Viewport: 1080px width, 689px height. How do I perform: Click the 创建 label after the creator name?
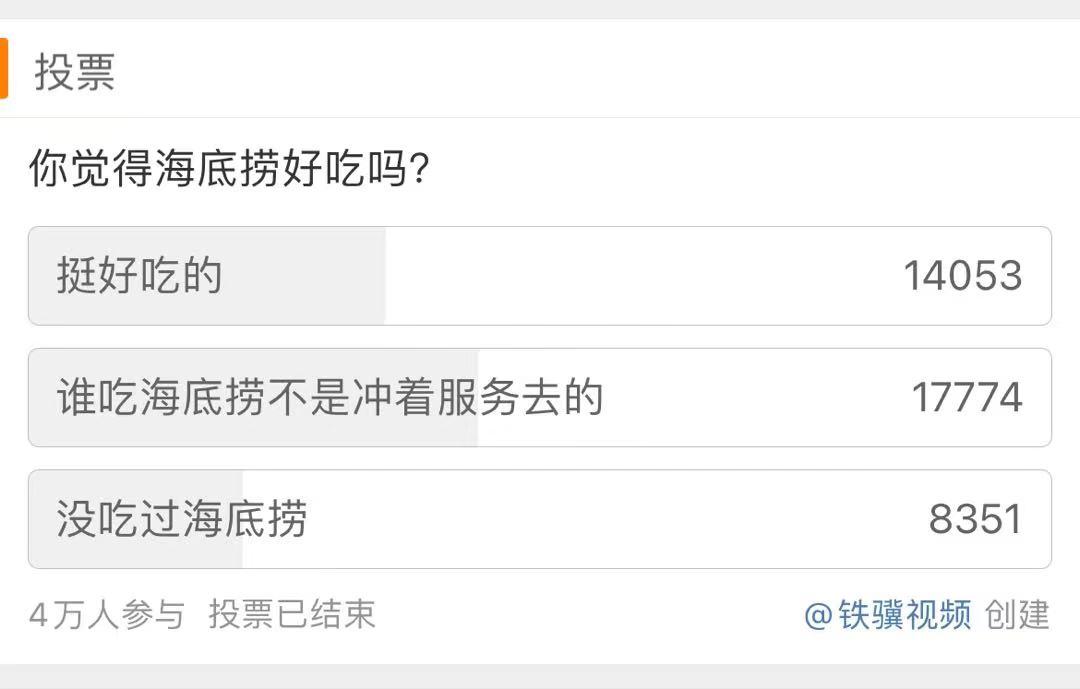[x=1017, y=615]
